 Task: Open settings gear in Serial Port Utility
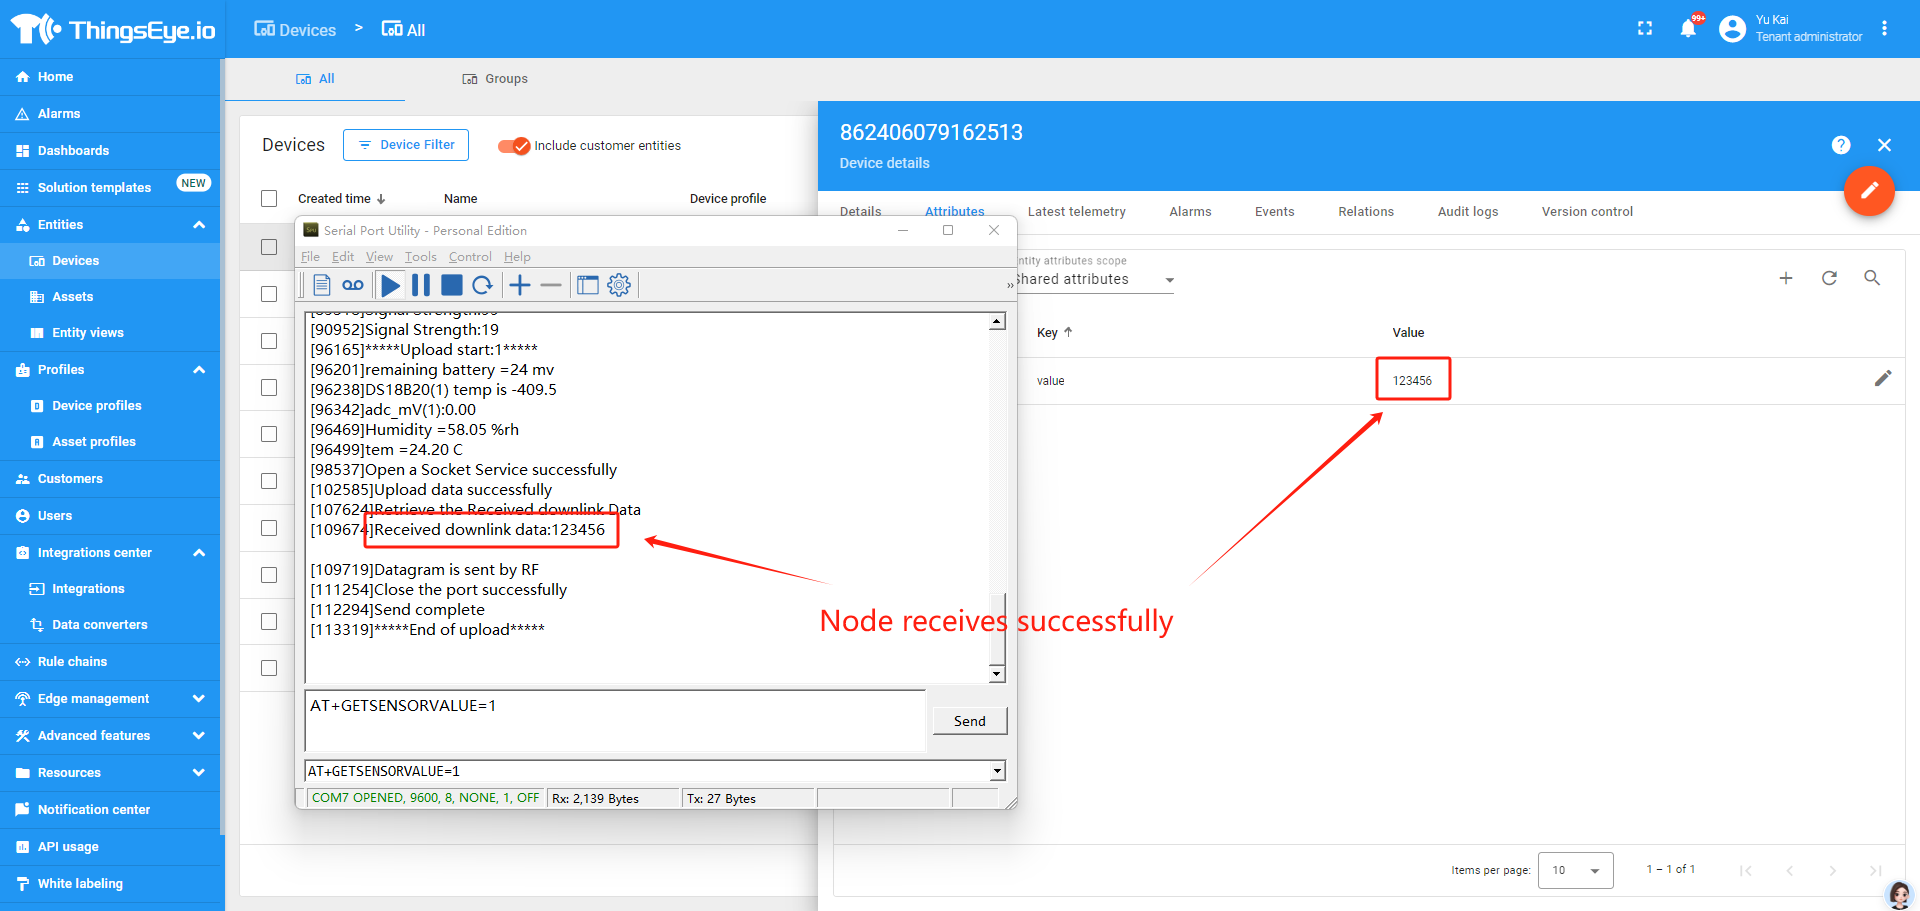tap(619, 285)
